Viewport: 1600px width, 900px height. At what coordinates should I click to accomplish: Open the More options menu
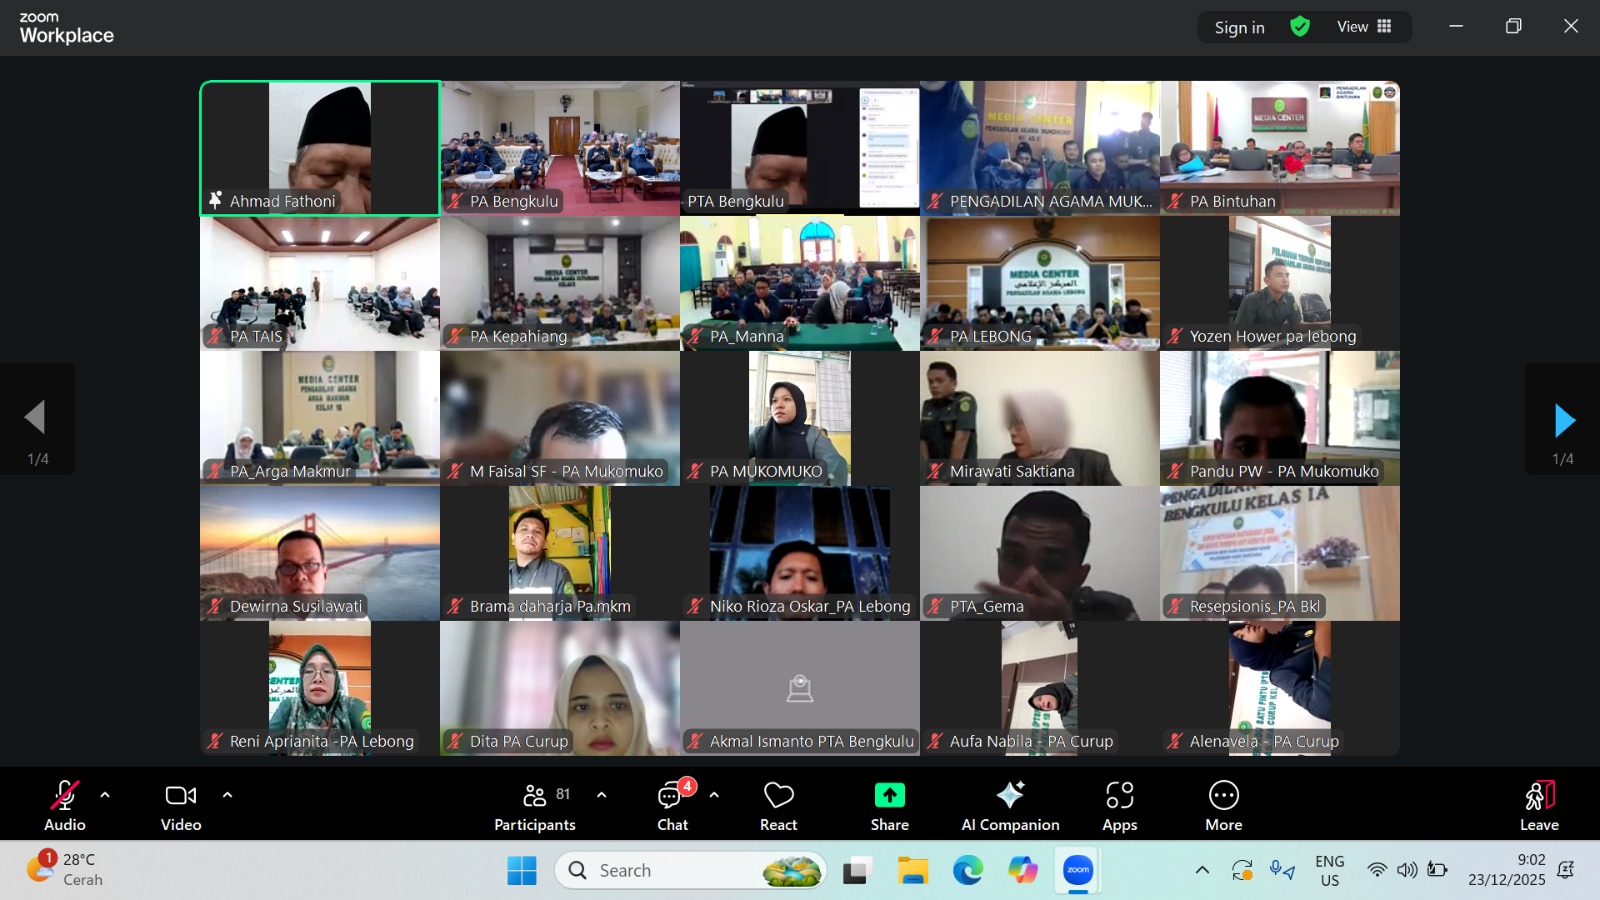point(1223,805)
